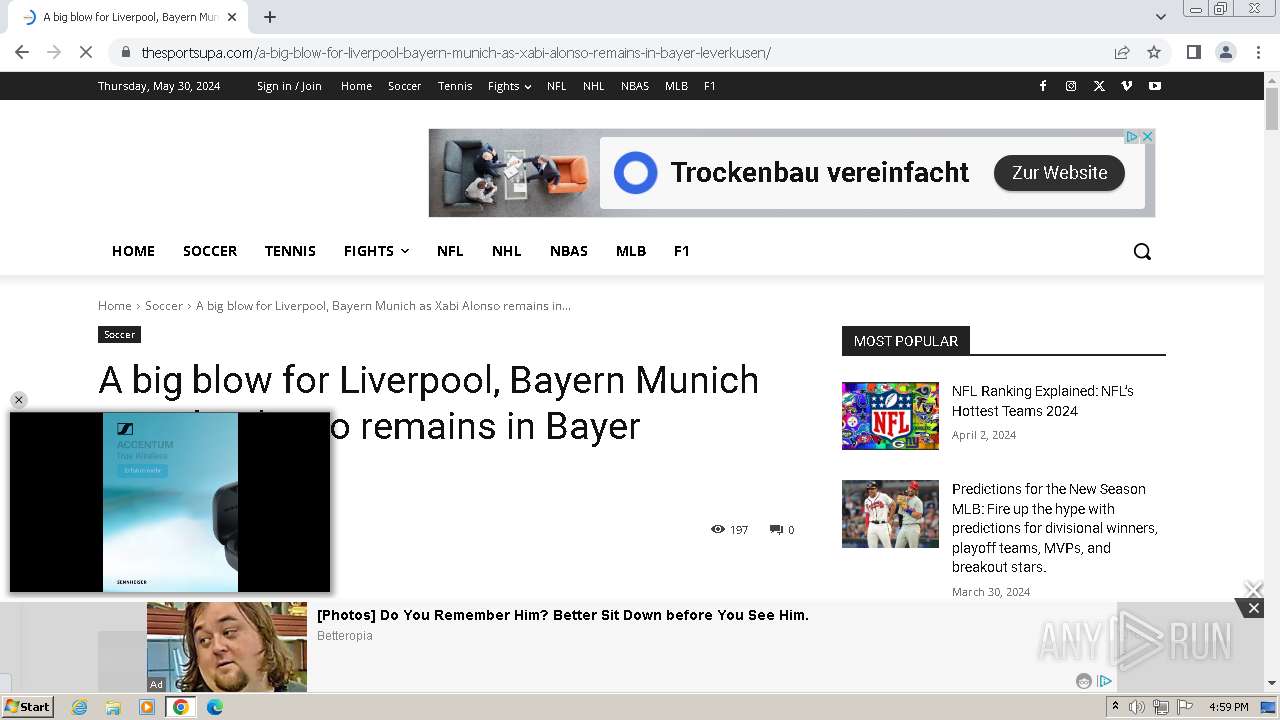
Task: Open the Chrome three-dot menu
Action: click(1259, 52)
